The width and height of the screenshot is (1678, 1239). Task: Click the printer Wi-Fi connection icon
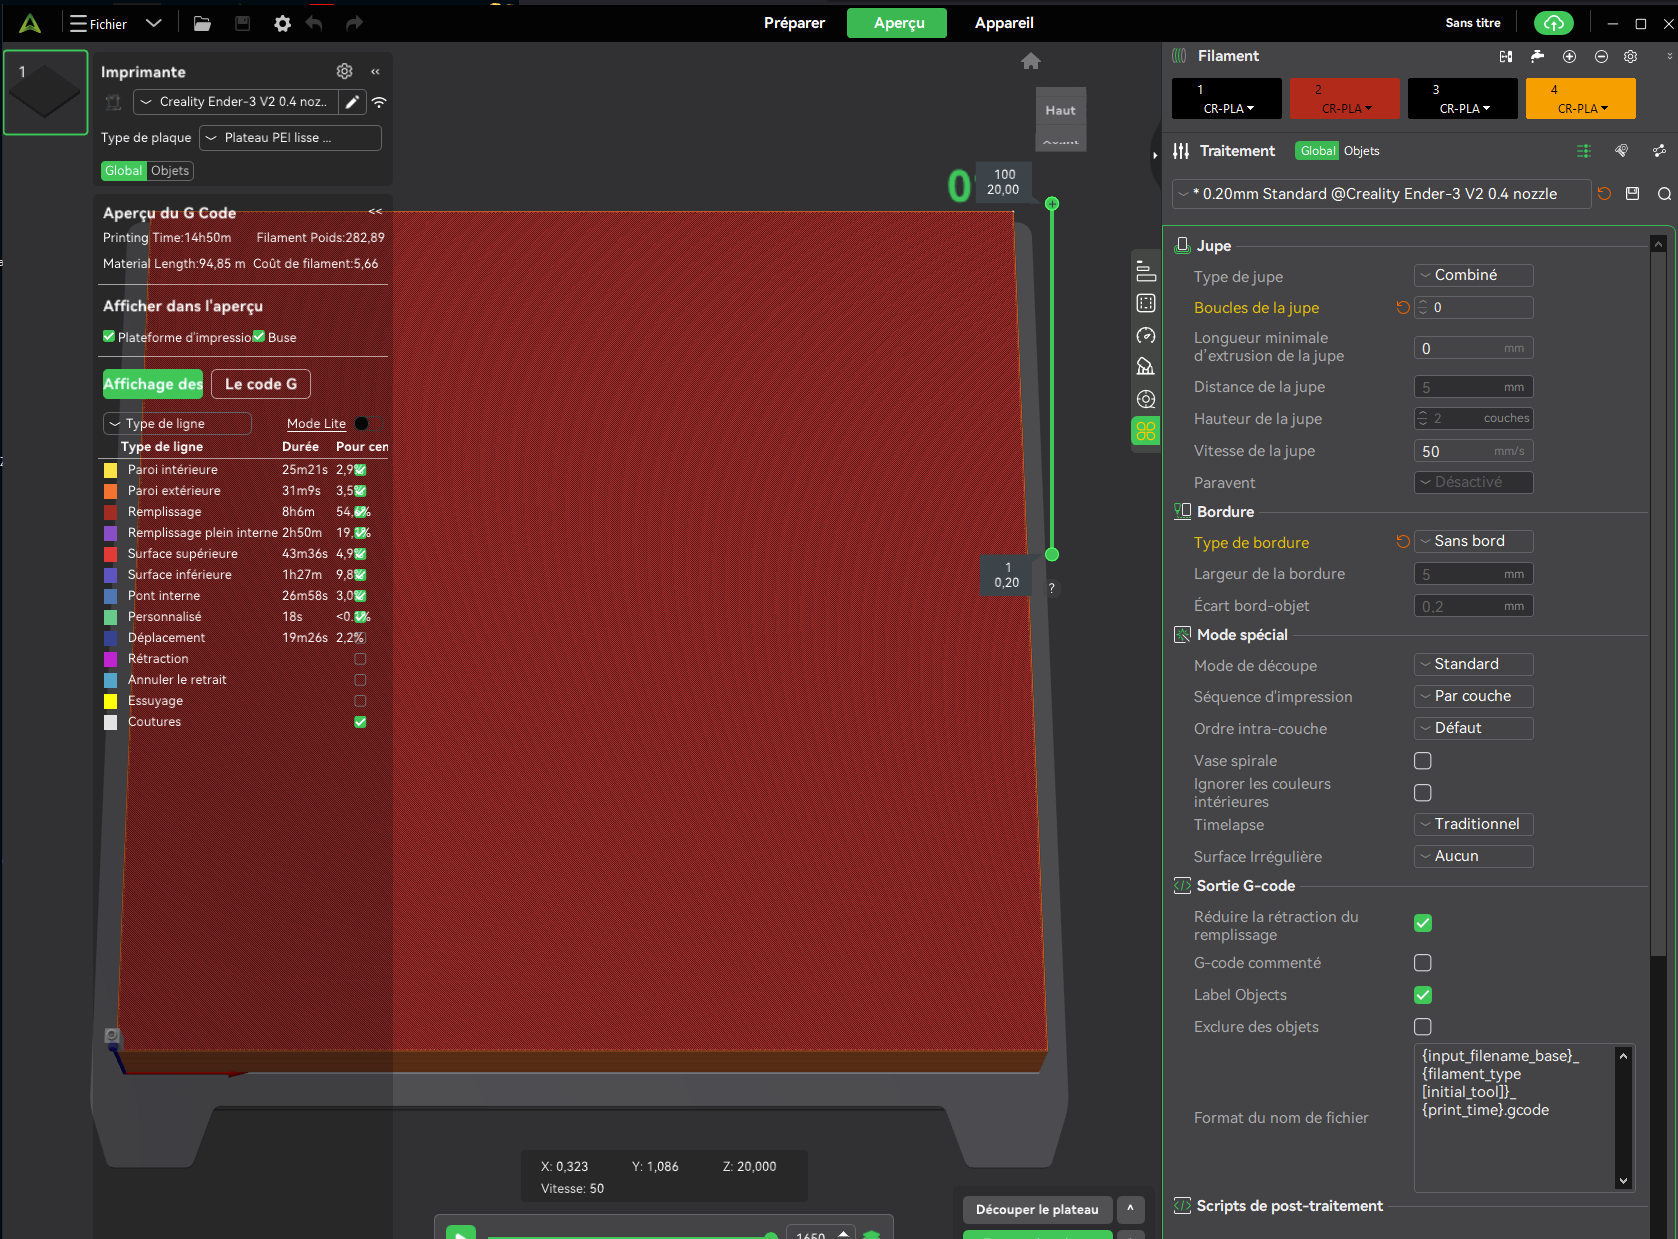(x=379, y=102)
